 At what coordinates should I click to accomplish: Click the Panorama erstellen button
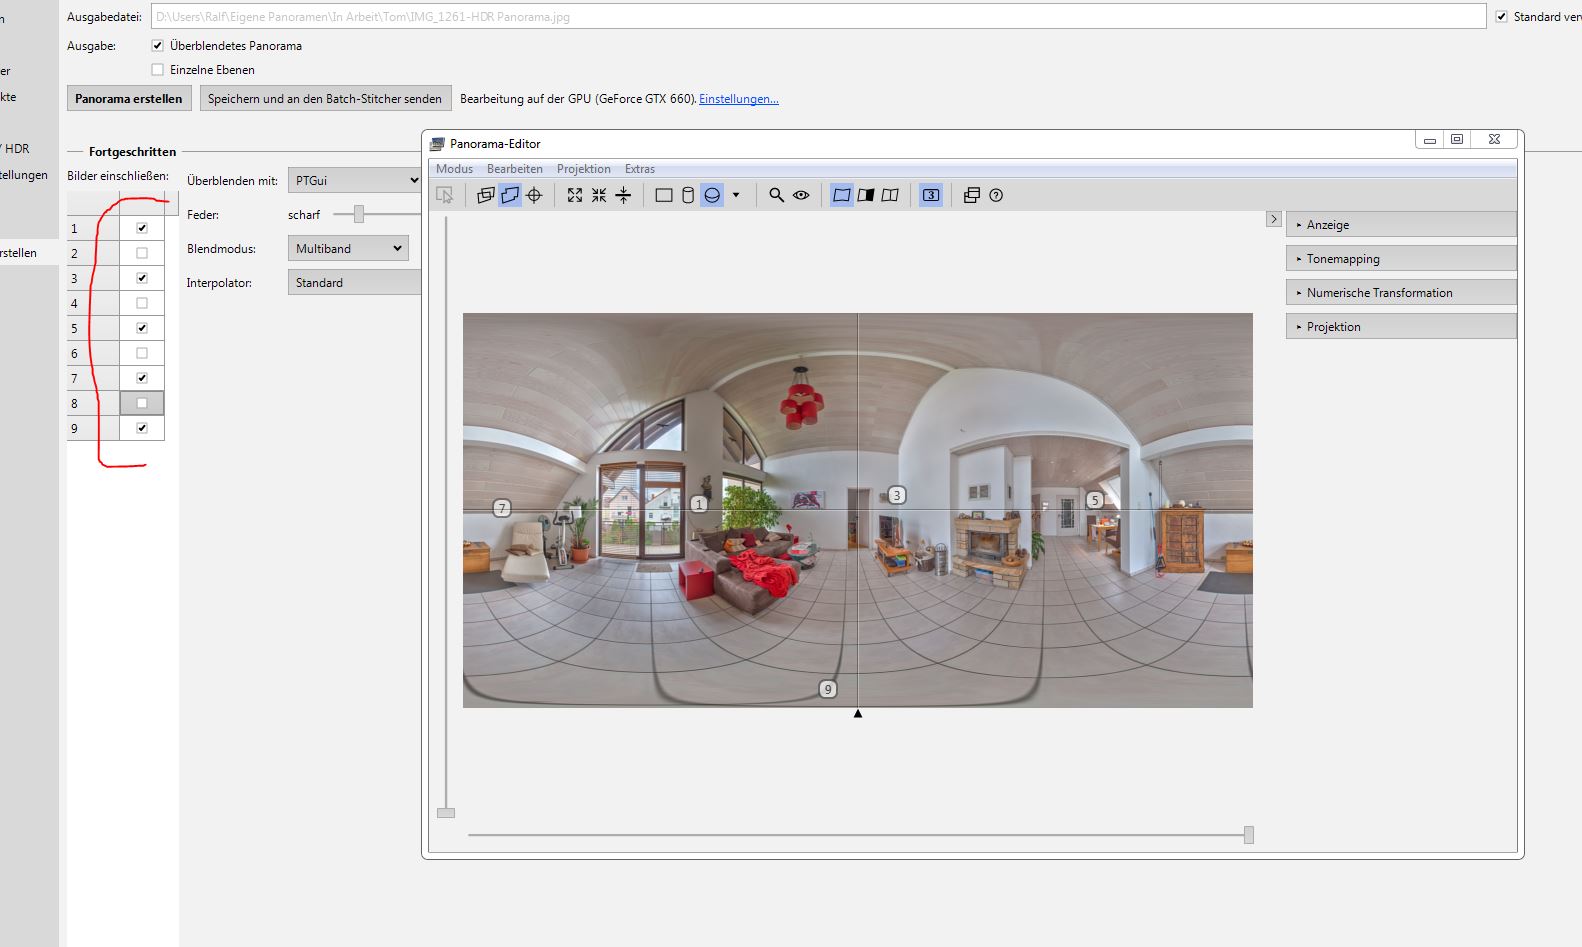(x=129, y=99)
